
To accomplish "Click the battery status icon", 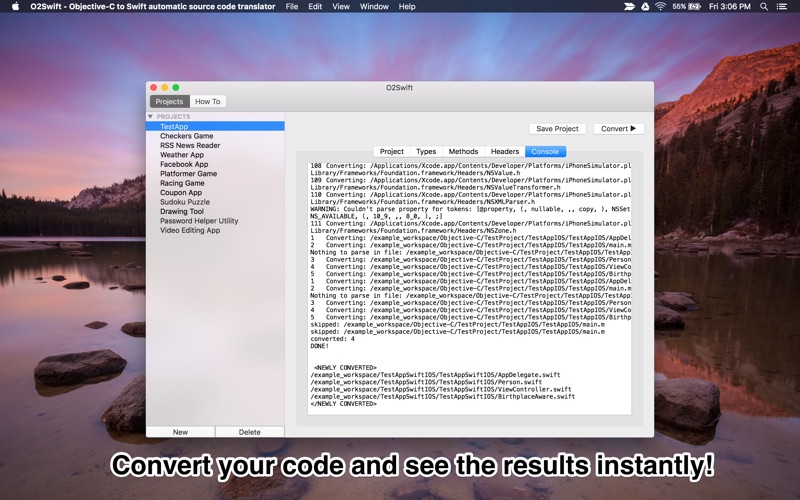I will pyautogui.click(x=694, y=6).
